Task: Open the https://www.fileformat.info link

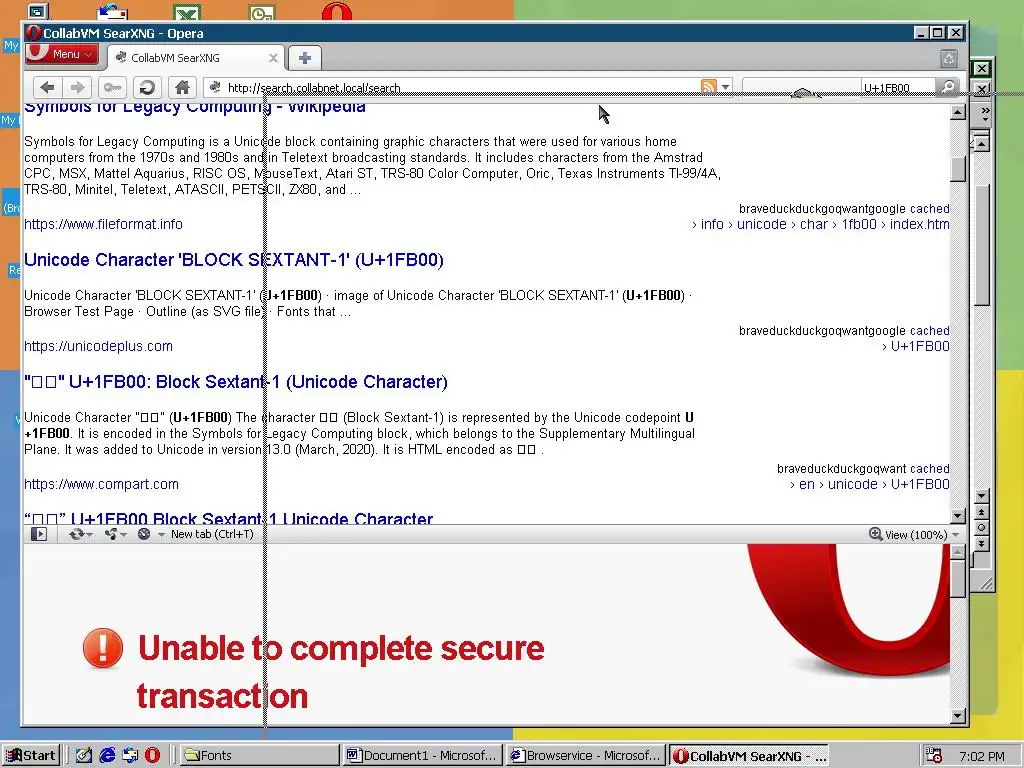Action: (103, 224)
